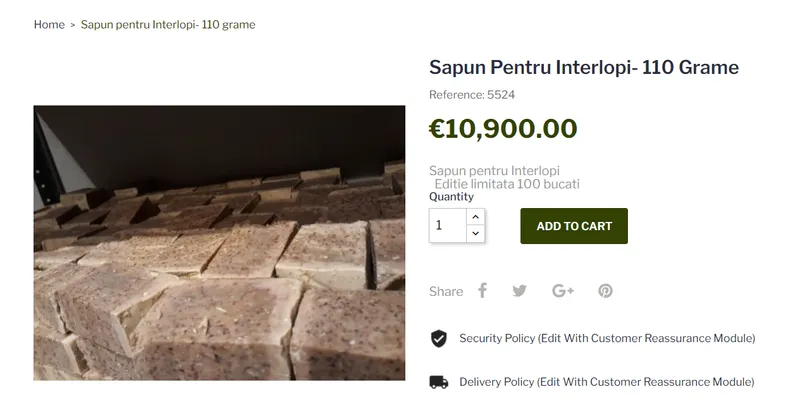Image resolution: width=800 pixels, height=411 pixels.
Task: Increase quantity with up arrow
Action: (x=475, y=217)
